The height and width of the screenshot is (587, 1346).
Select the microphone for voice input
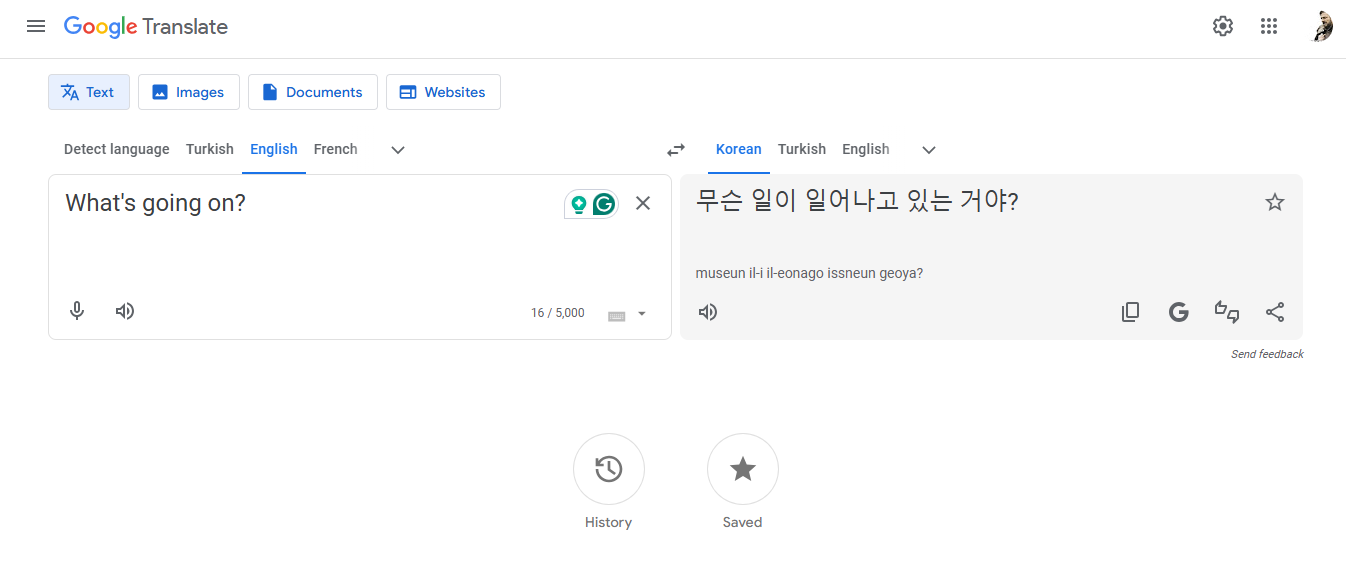click(77, 311)
